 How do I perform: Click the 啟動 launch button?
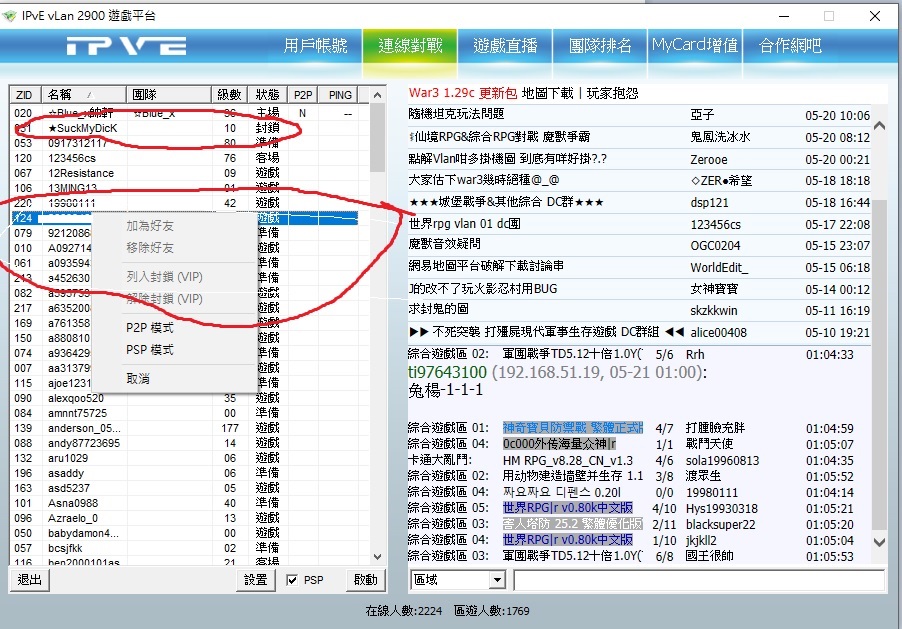pos(366,580)
